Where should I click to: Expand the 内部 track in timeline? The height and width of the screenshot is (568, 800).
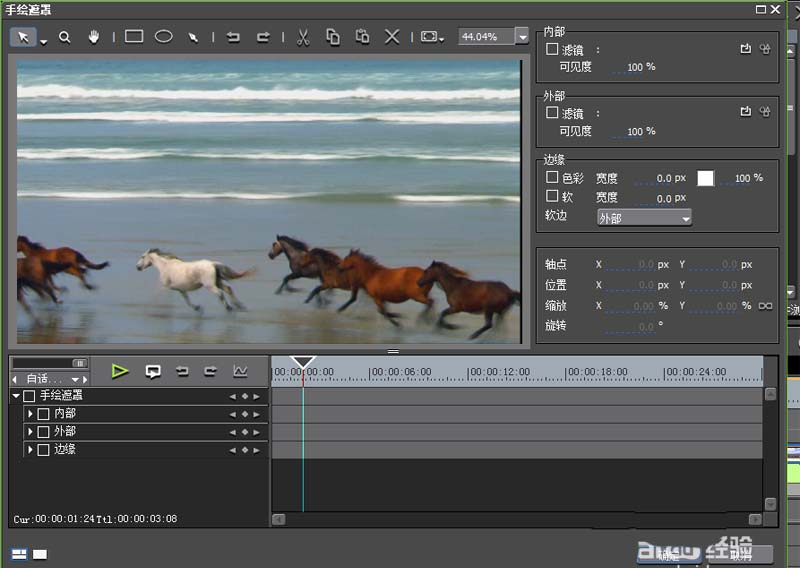click(30, 414)
